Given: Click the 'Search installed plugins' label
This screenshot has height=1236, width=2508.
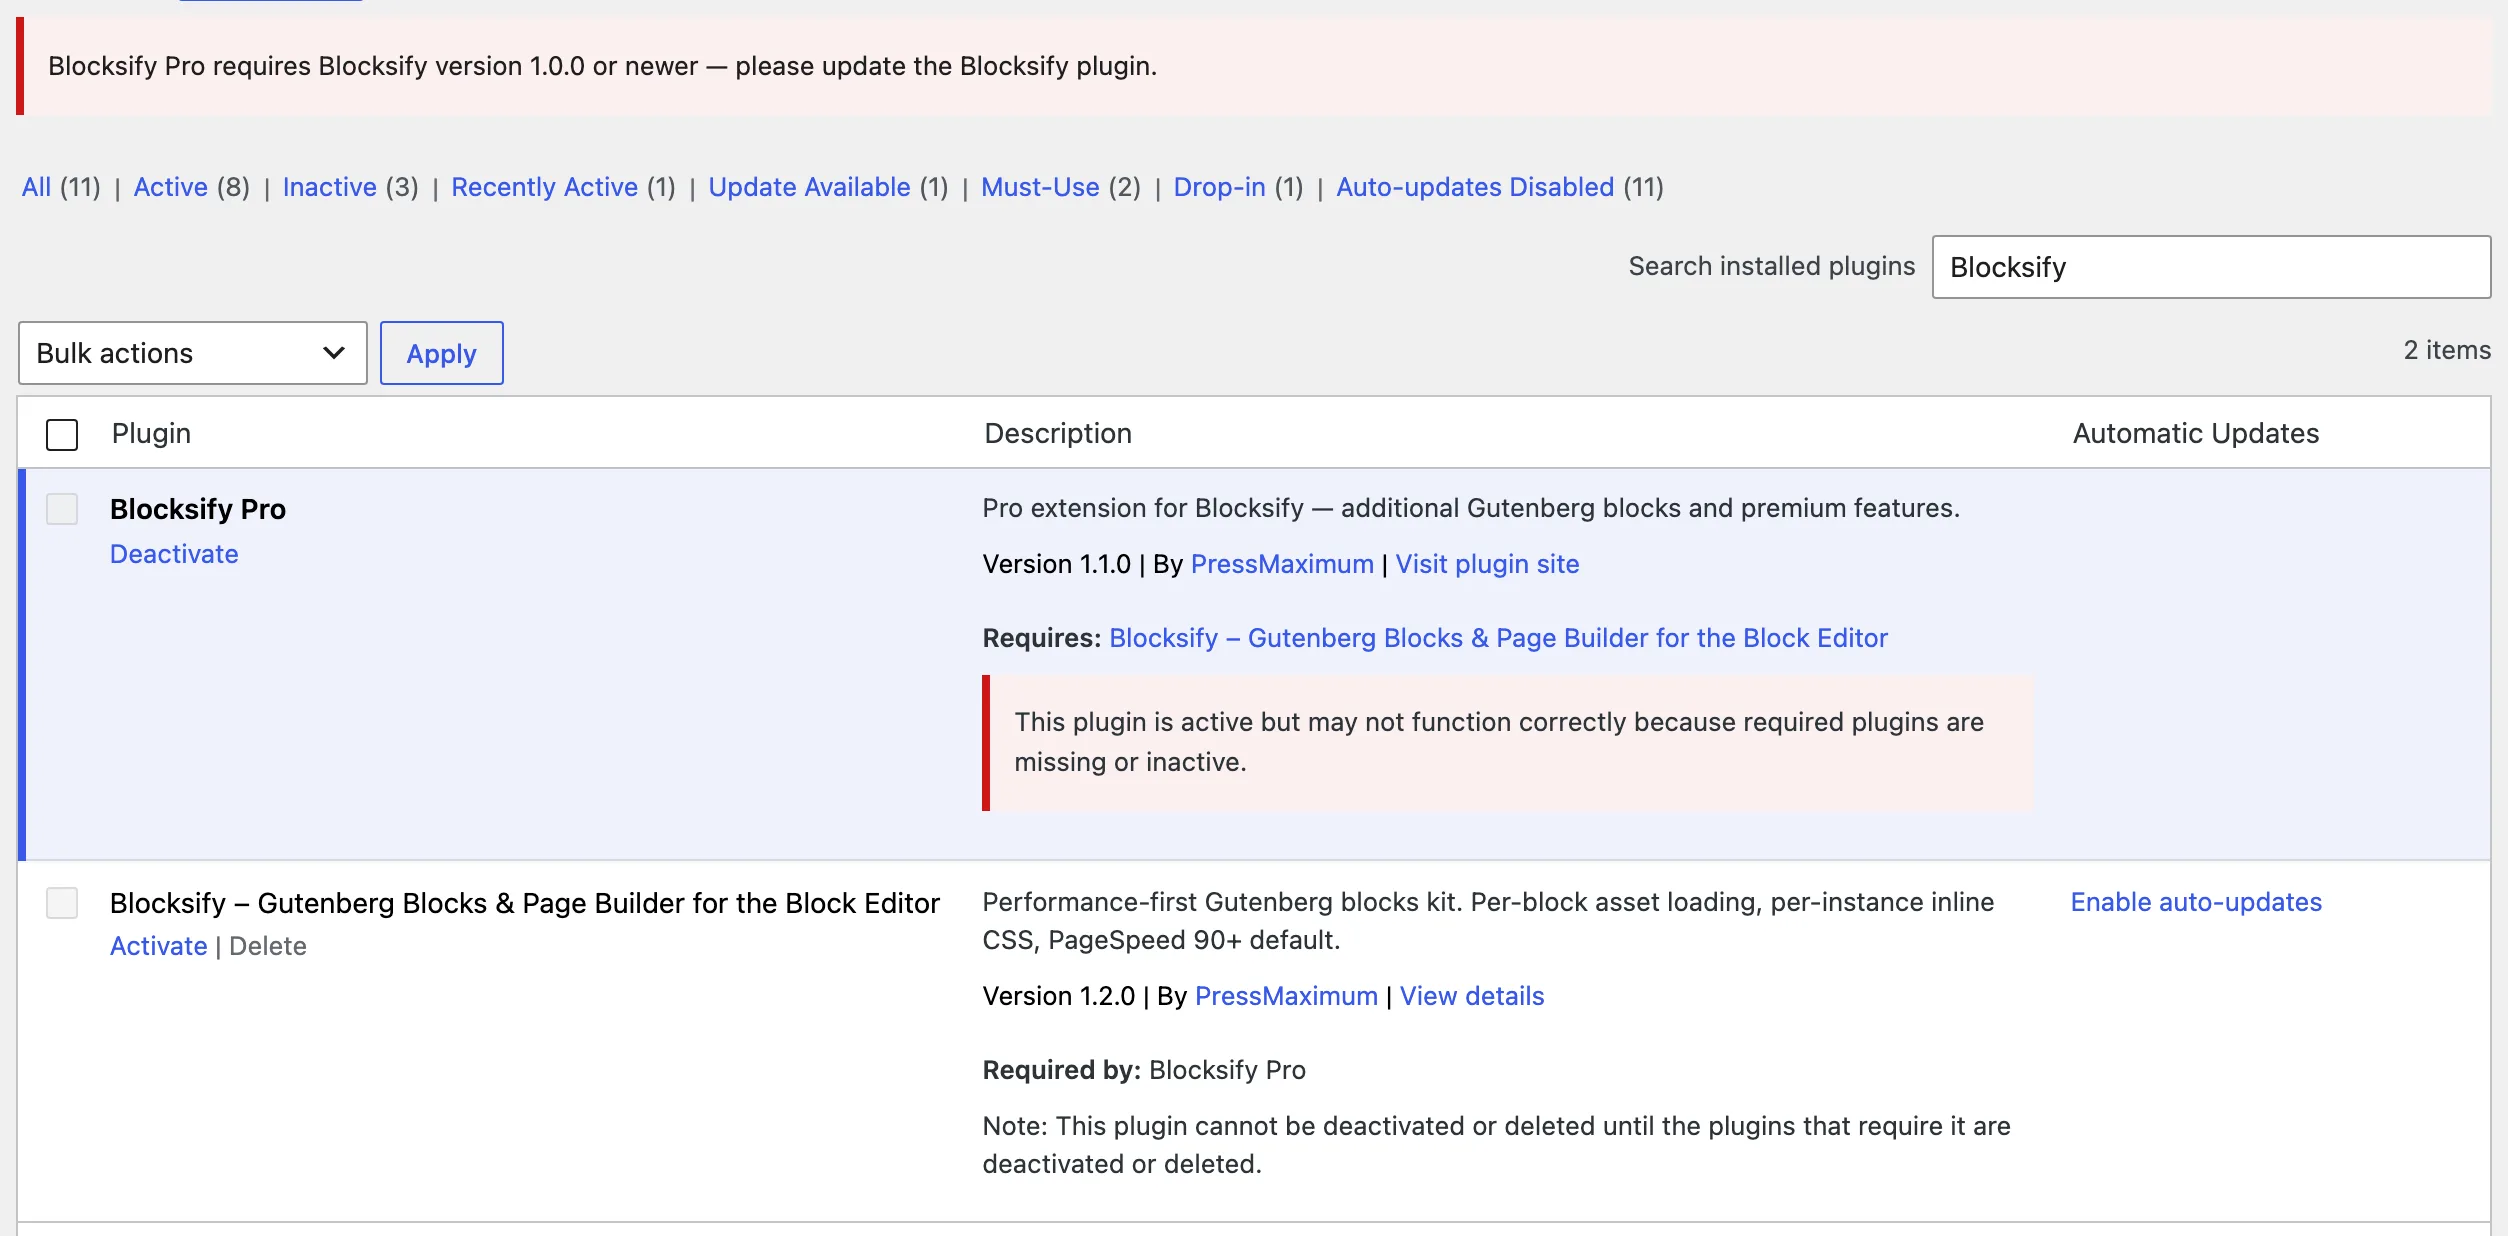Looking at the screenshot, I should pos(1771,266).
